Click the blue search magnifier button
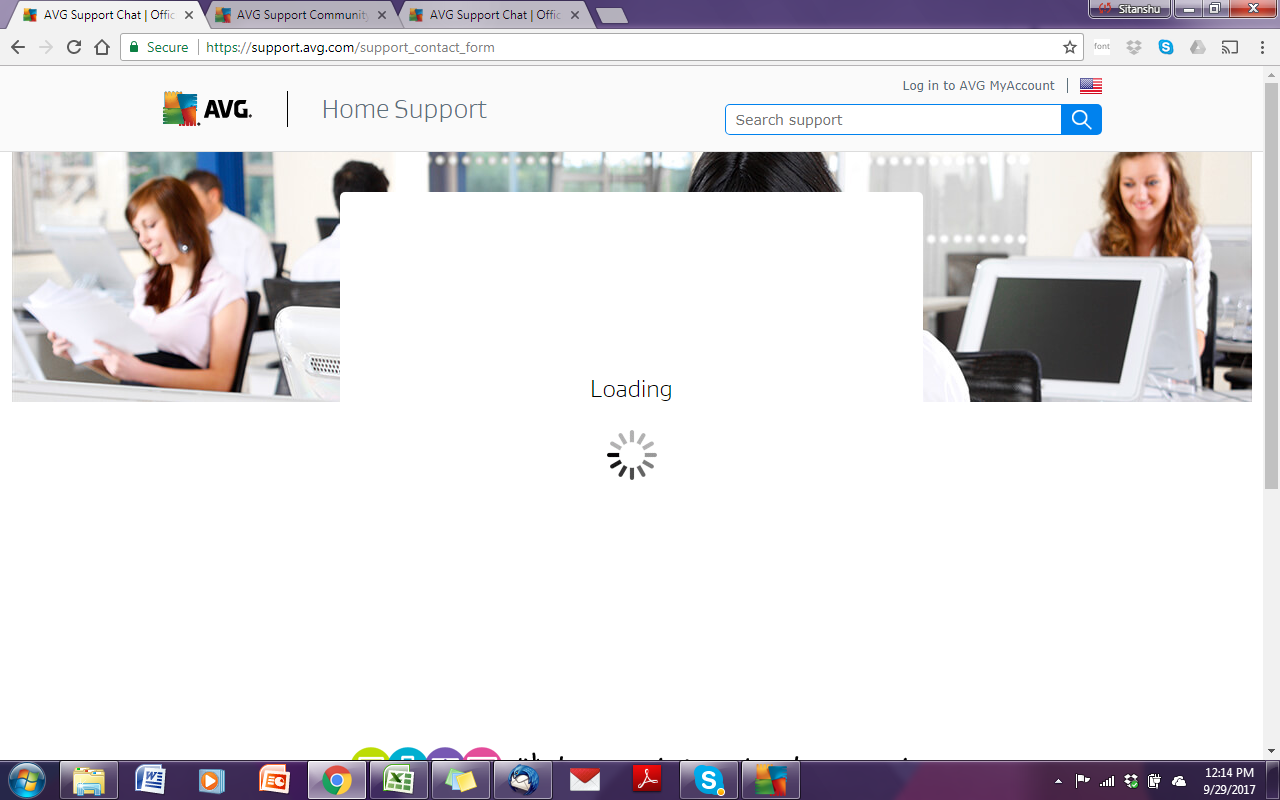 [1081, 120]
